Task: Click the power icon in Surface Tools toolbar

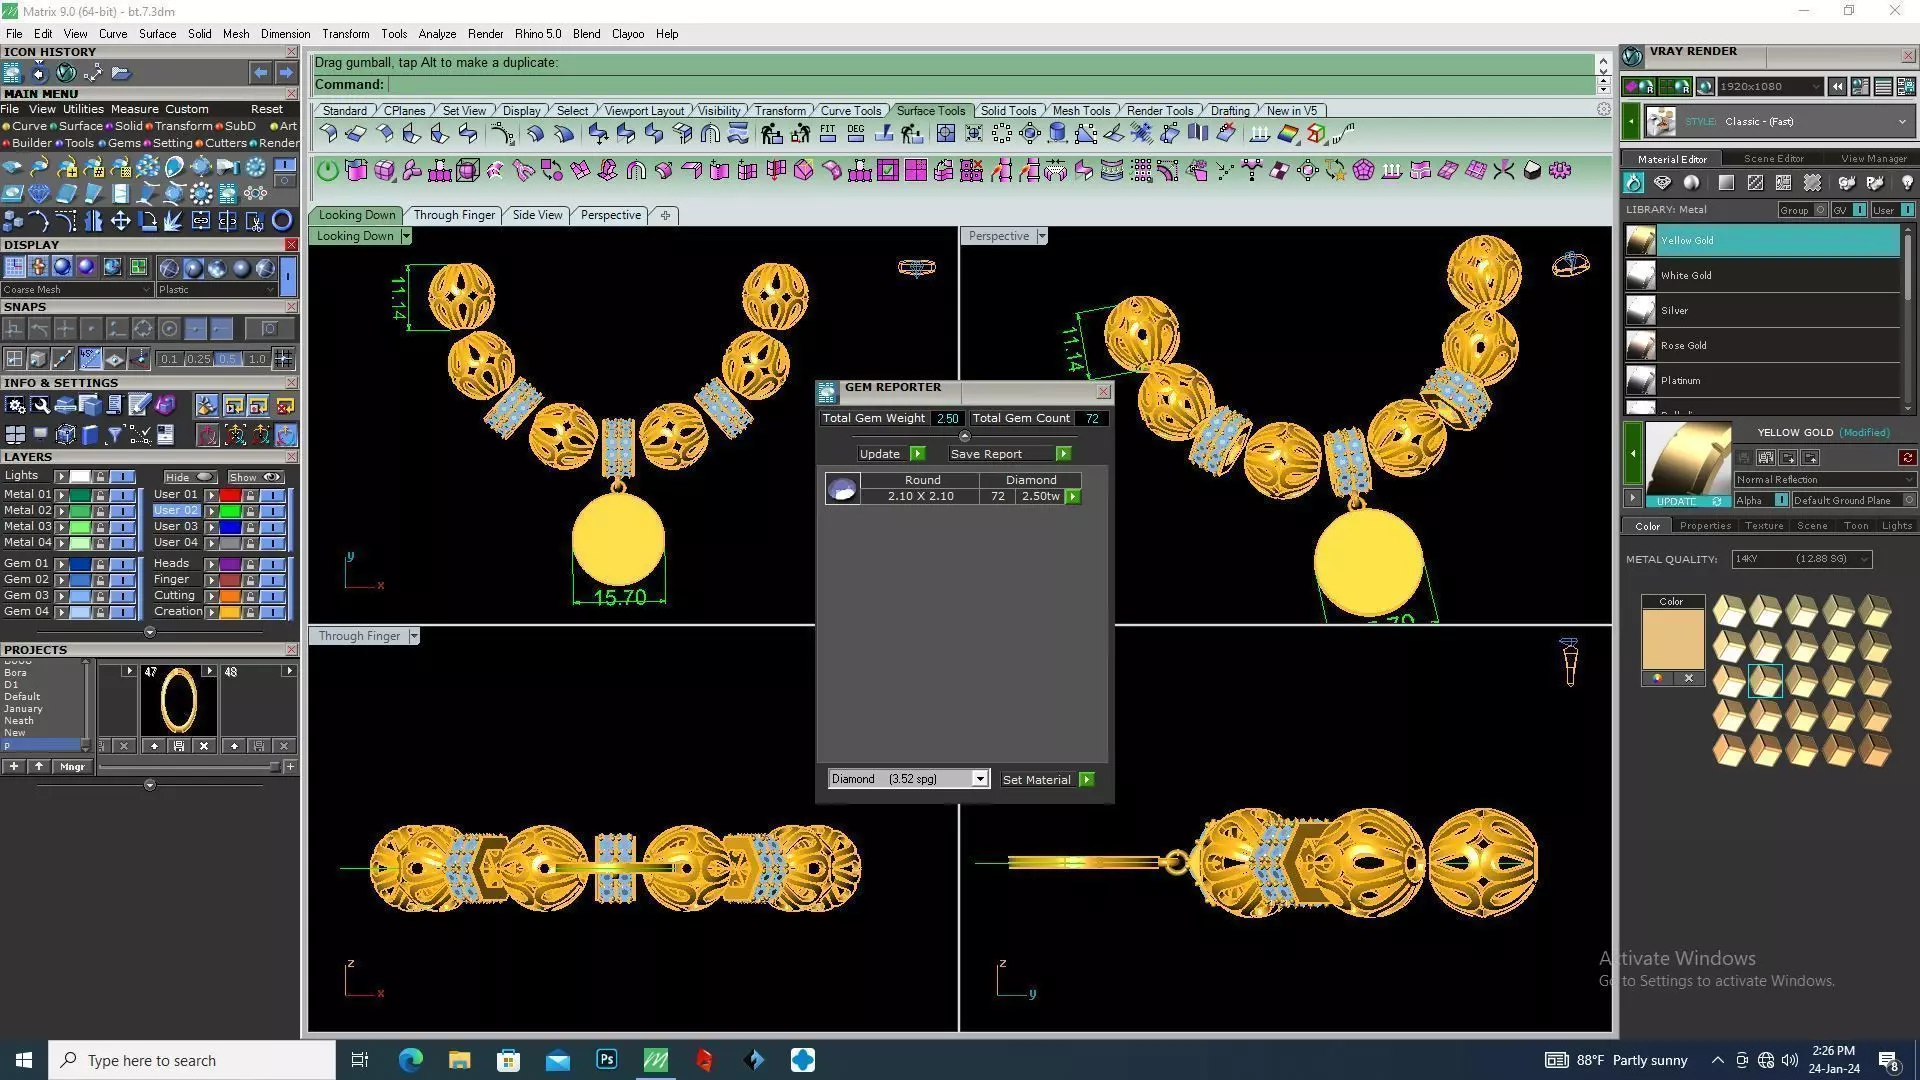Action: 327,171
